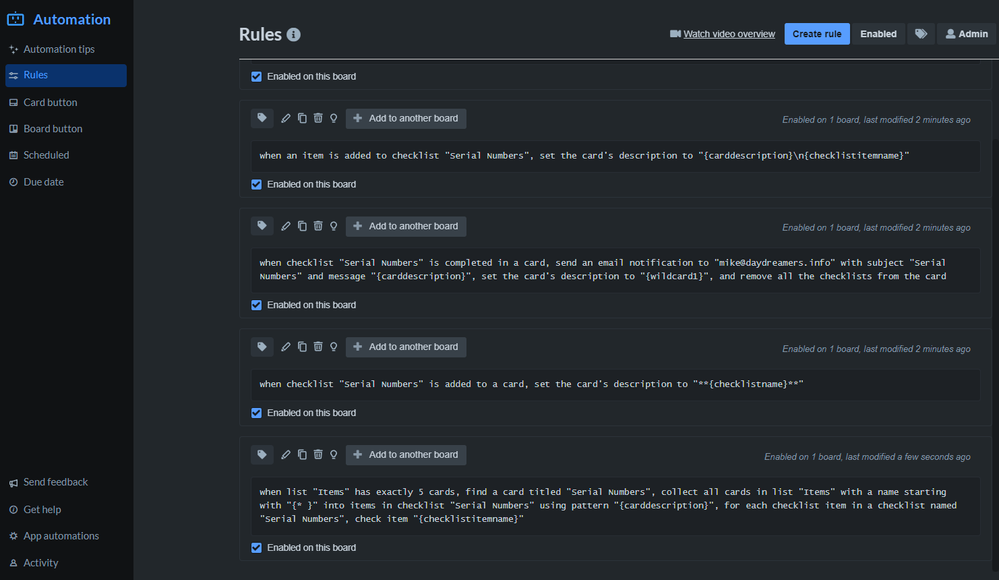Image resolution: width=999 pixels, height=580 pixels.
Task: Duplicate the second rule with the copy icon
Action: pyautogui.click(x=302, y=226)
